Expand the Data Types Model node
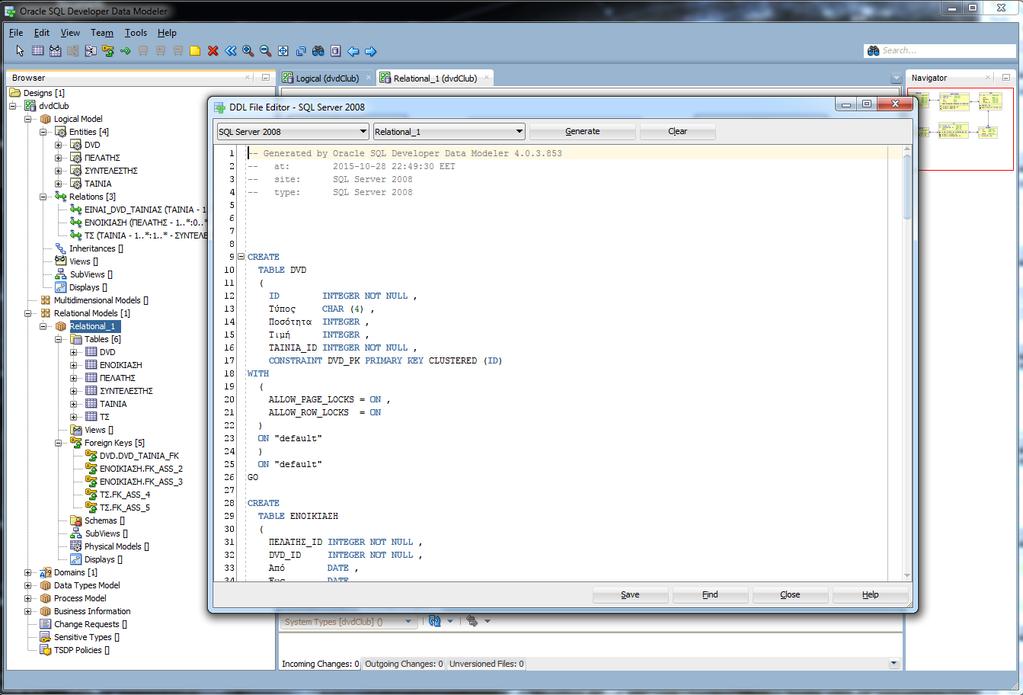 28,585
